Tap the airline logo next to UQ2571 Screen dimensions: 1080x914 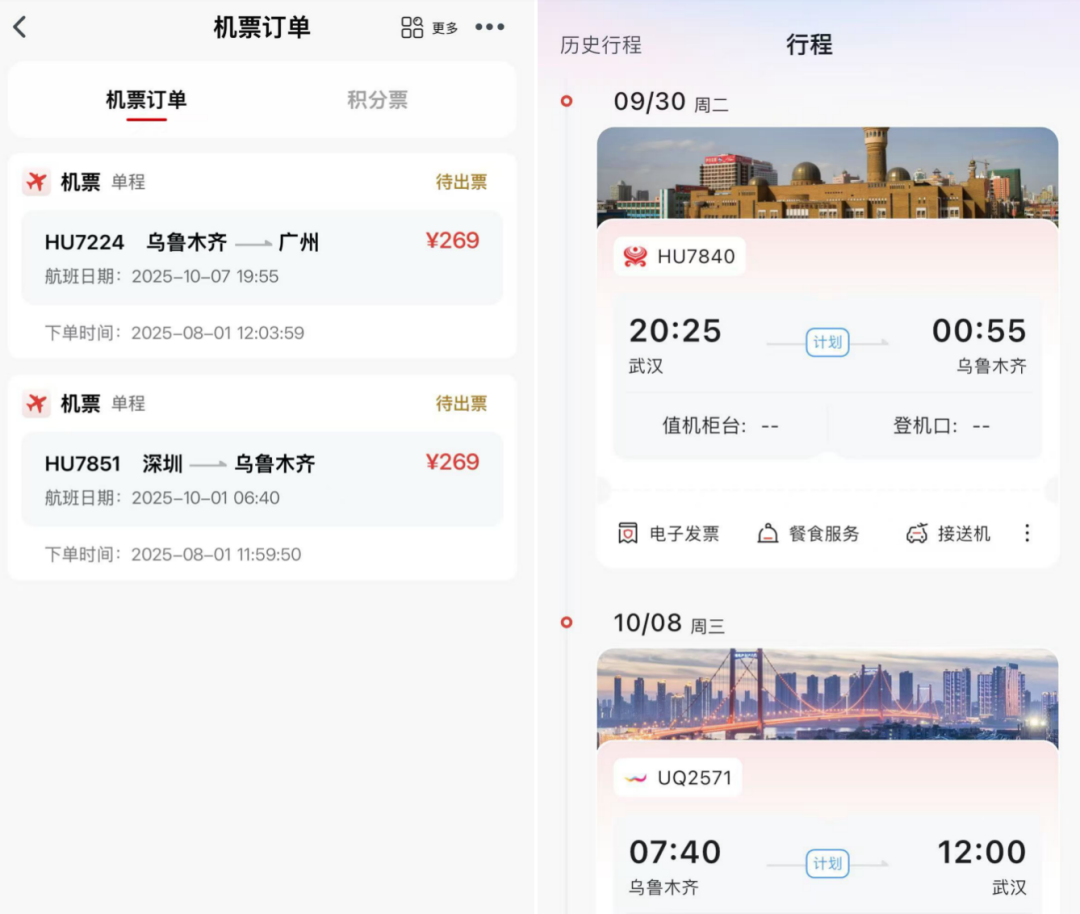(638, 776)
